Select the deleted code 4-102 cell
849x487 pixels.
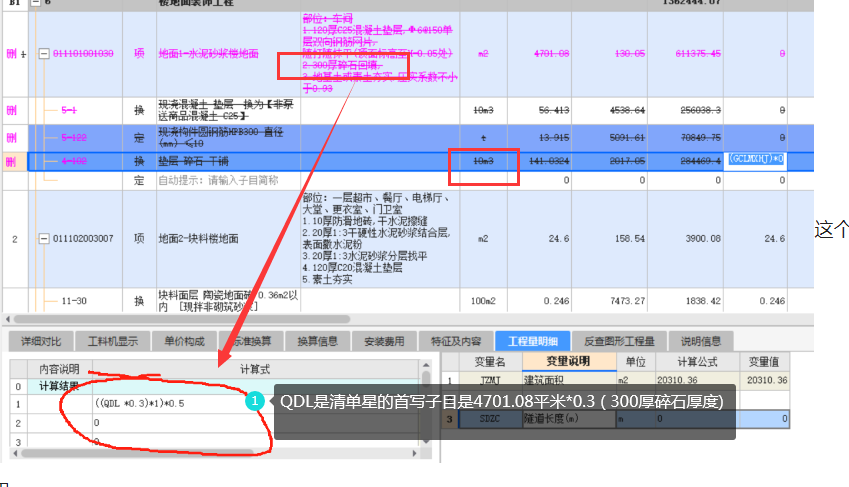click(x=75, y=161)
